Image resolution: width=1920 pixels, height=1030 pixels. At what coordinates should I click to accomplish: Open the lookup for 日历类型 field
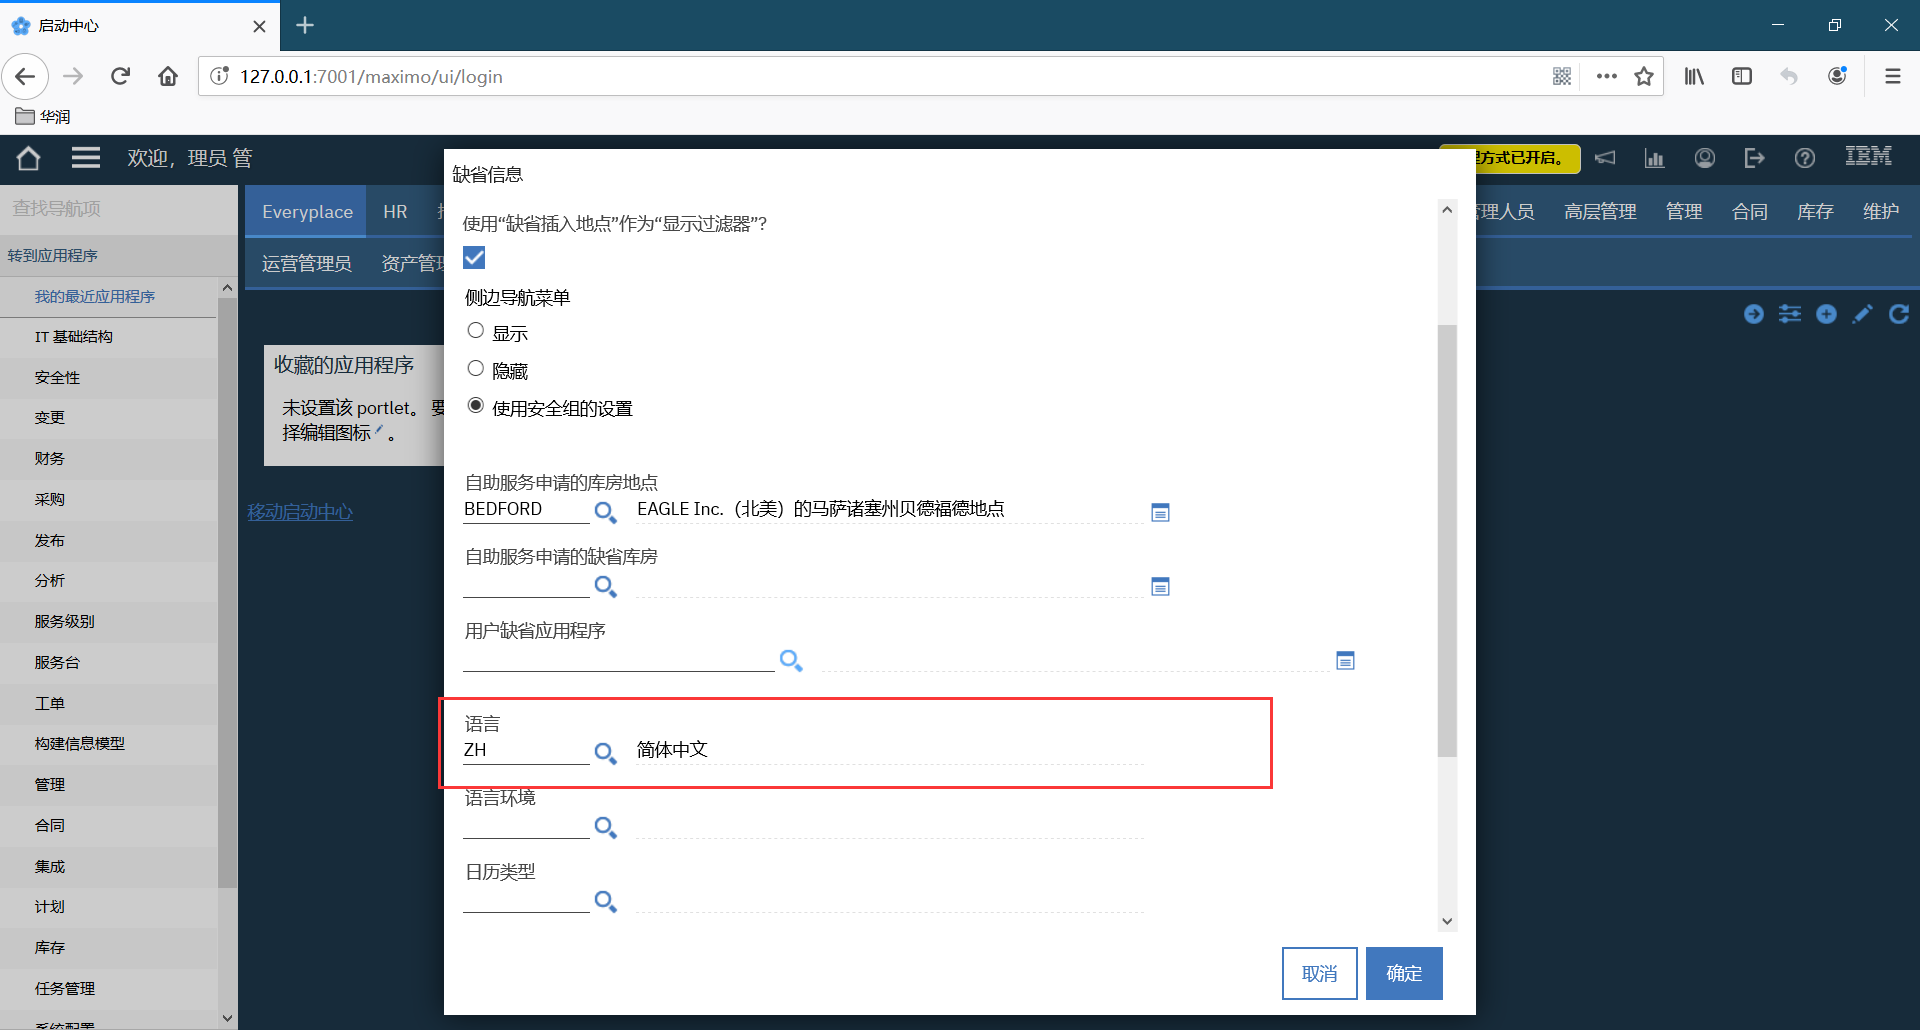(x=605, y=901)
